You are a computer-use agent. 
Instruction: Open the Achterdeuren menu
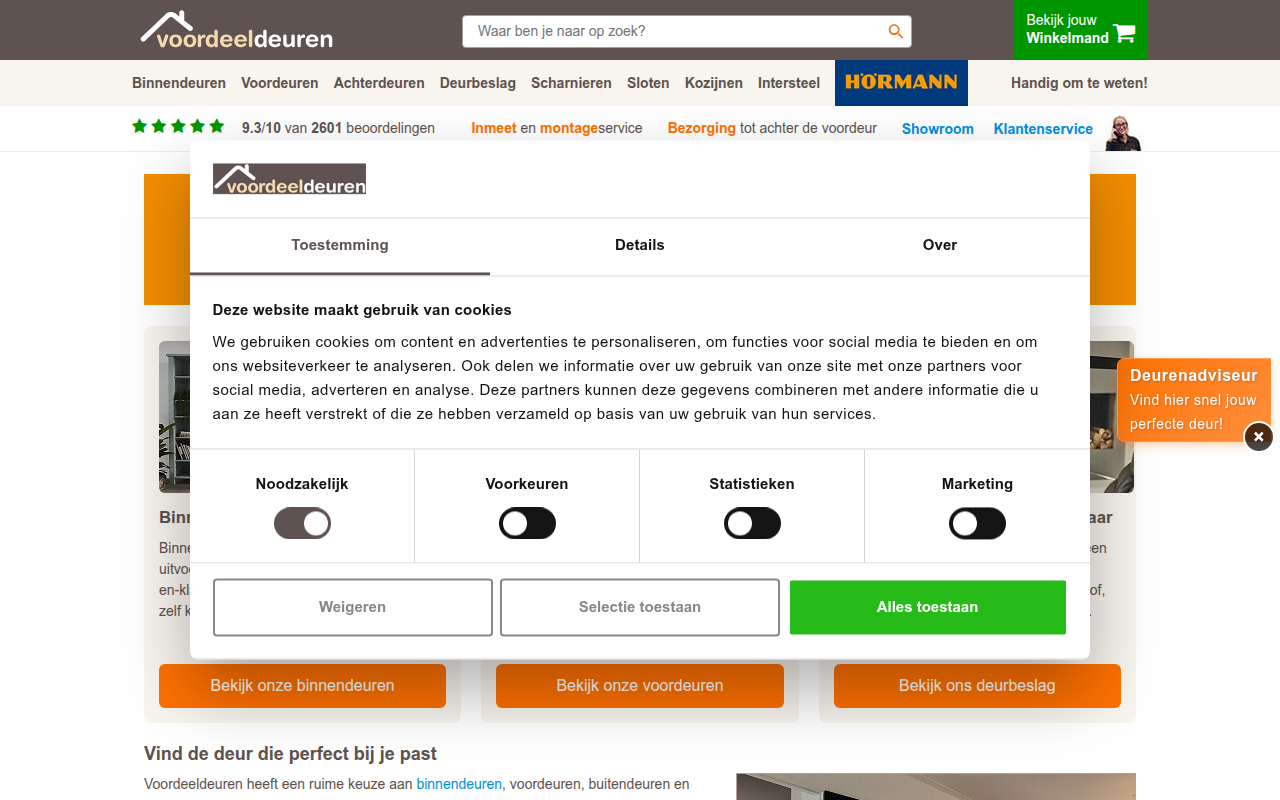tap(379, 83)
